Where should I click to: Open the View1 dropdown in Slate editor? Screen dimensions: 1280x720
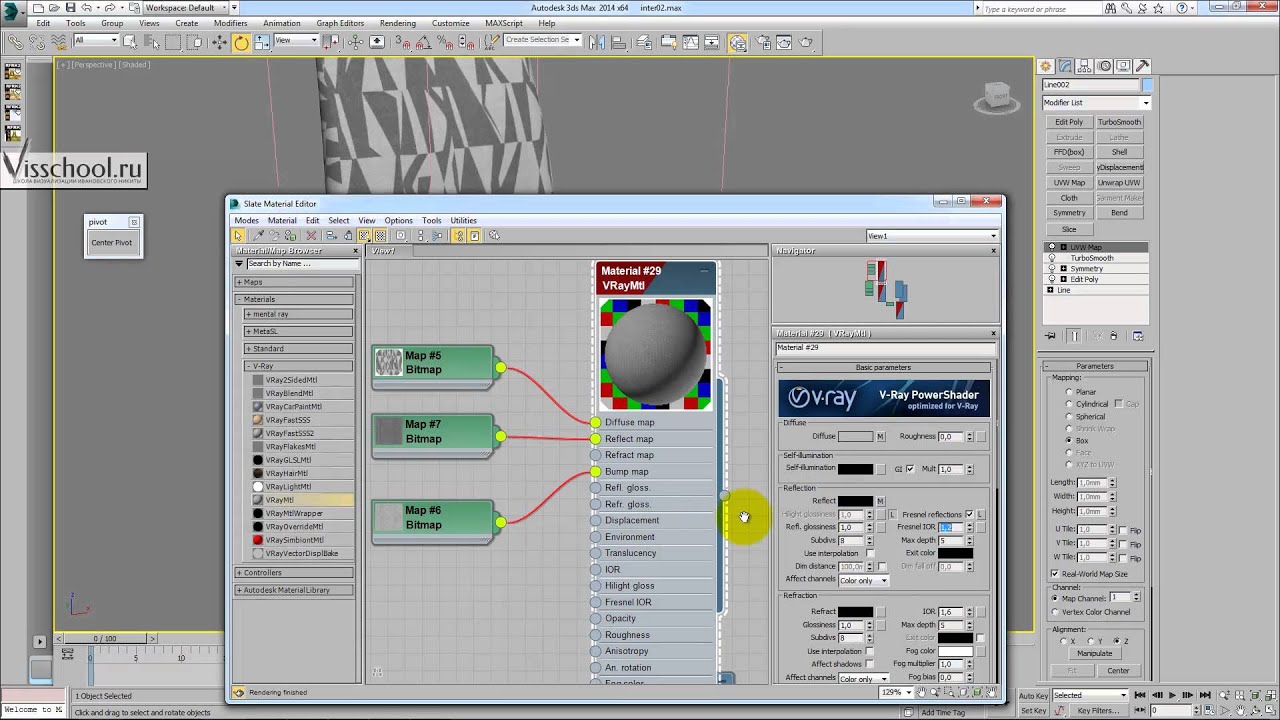pyautogui.click(x=932, y=236)
